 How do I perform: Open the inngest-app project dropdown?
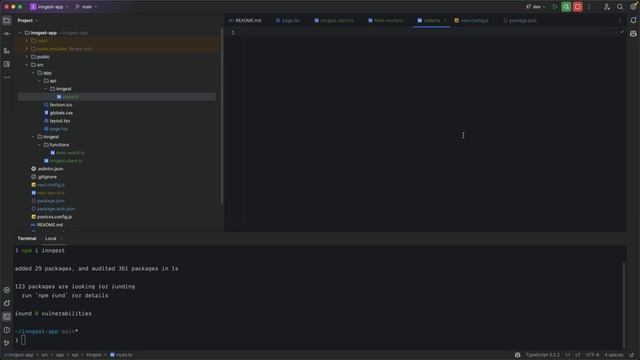pos(49,7)
